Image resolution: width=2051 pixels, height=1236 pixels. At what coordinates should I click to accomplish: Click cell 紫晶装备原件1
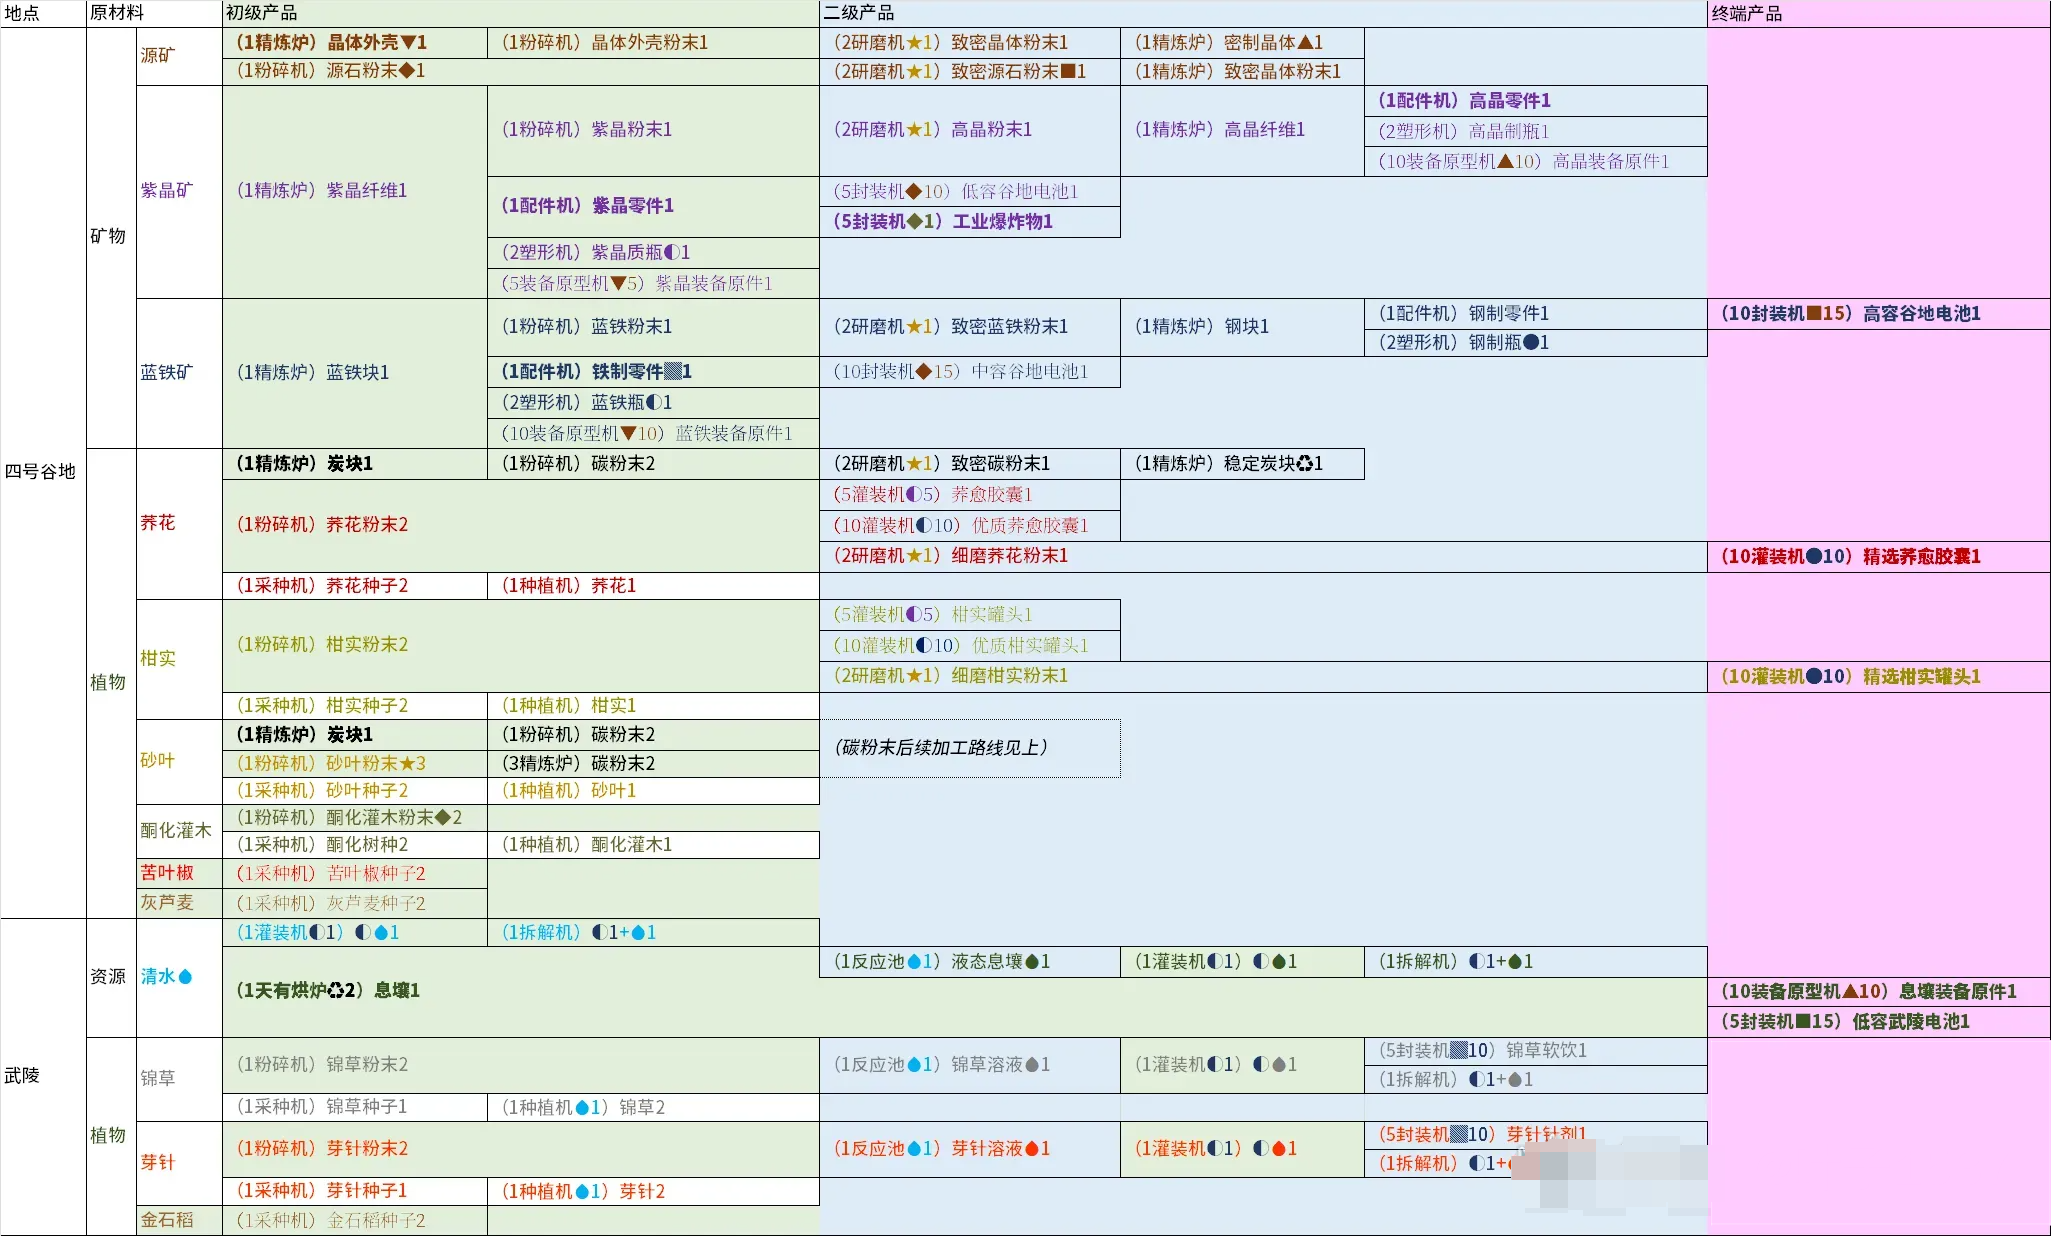point(653,284)
